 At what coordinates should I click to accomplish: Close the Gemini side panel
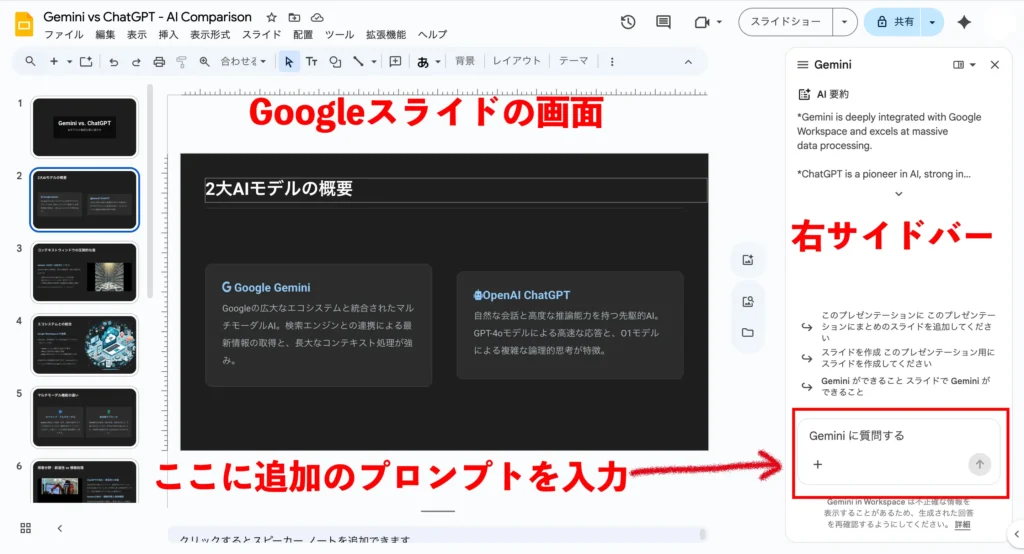(995, 65)
